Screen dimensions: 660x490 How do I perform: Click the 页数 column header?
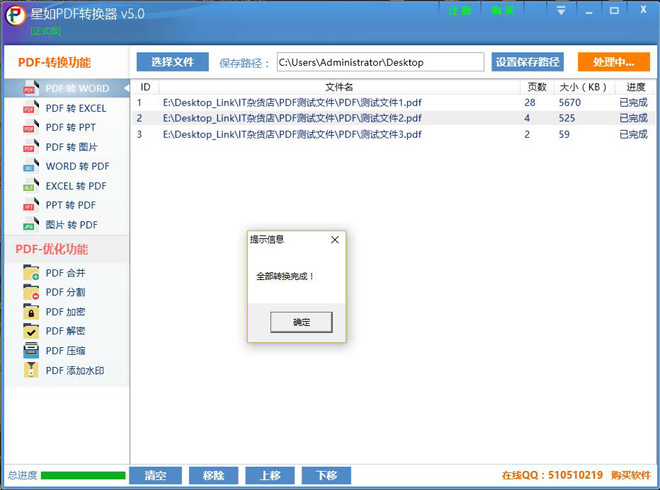[x=537, y=87]
